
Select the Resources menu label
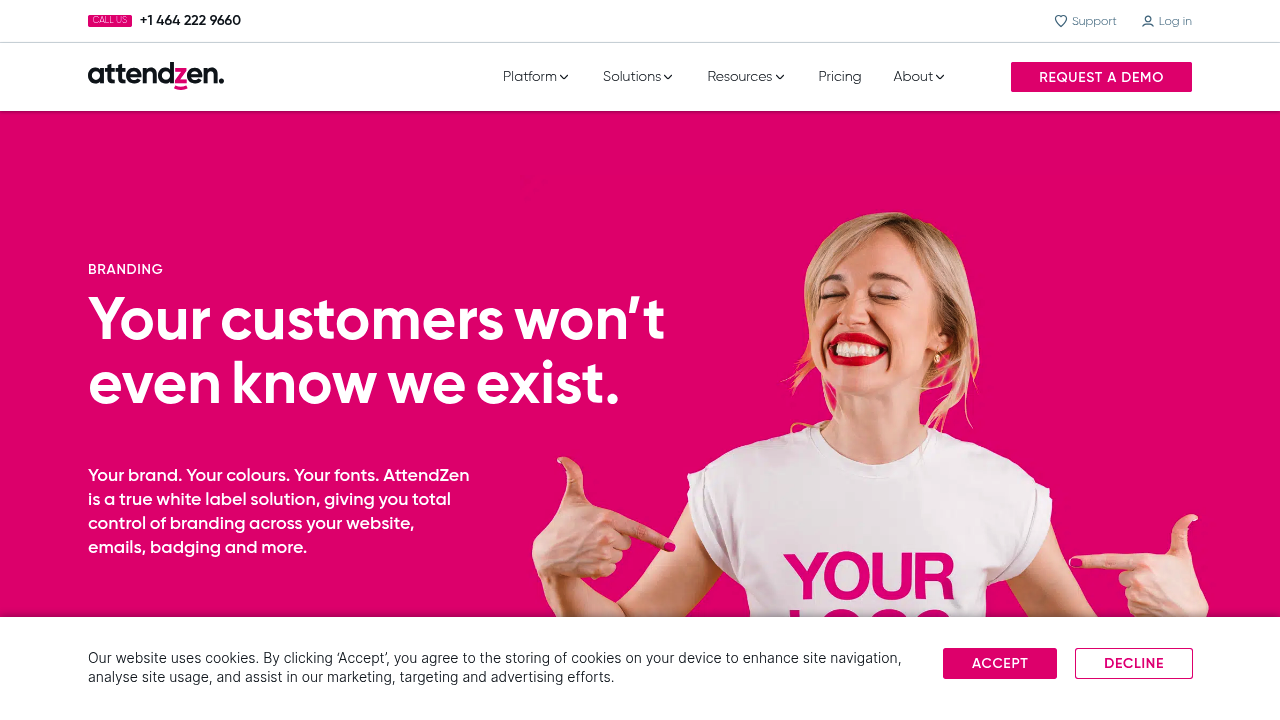740,77
